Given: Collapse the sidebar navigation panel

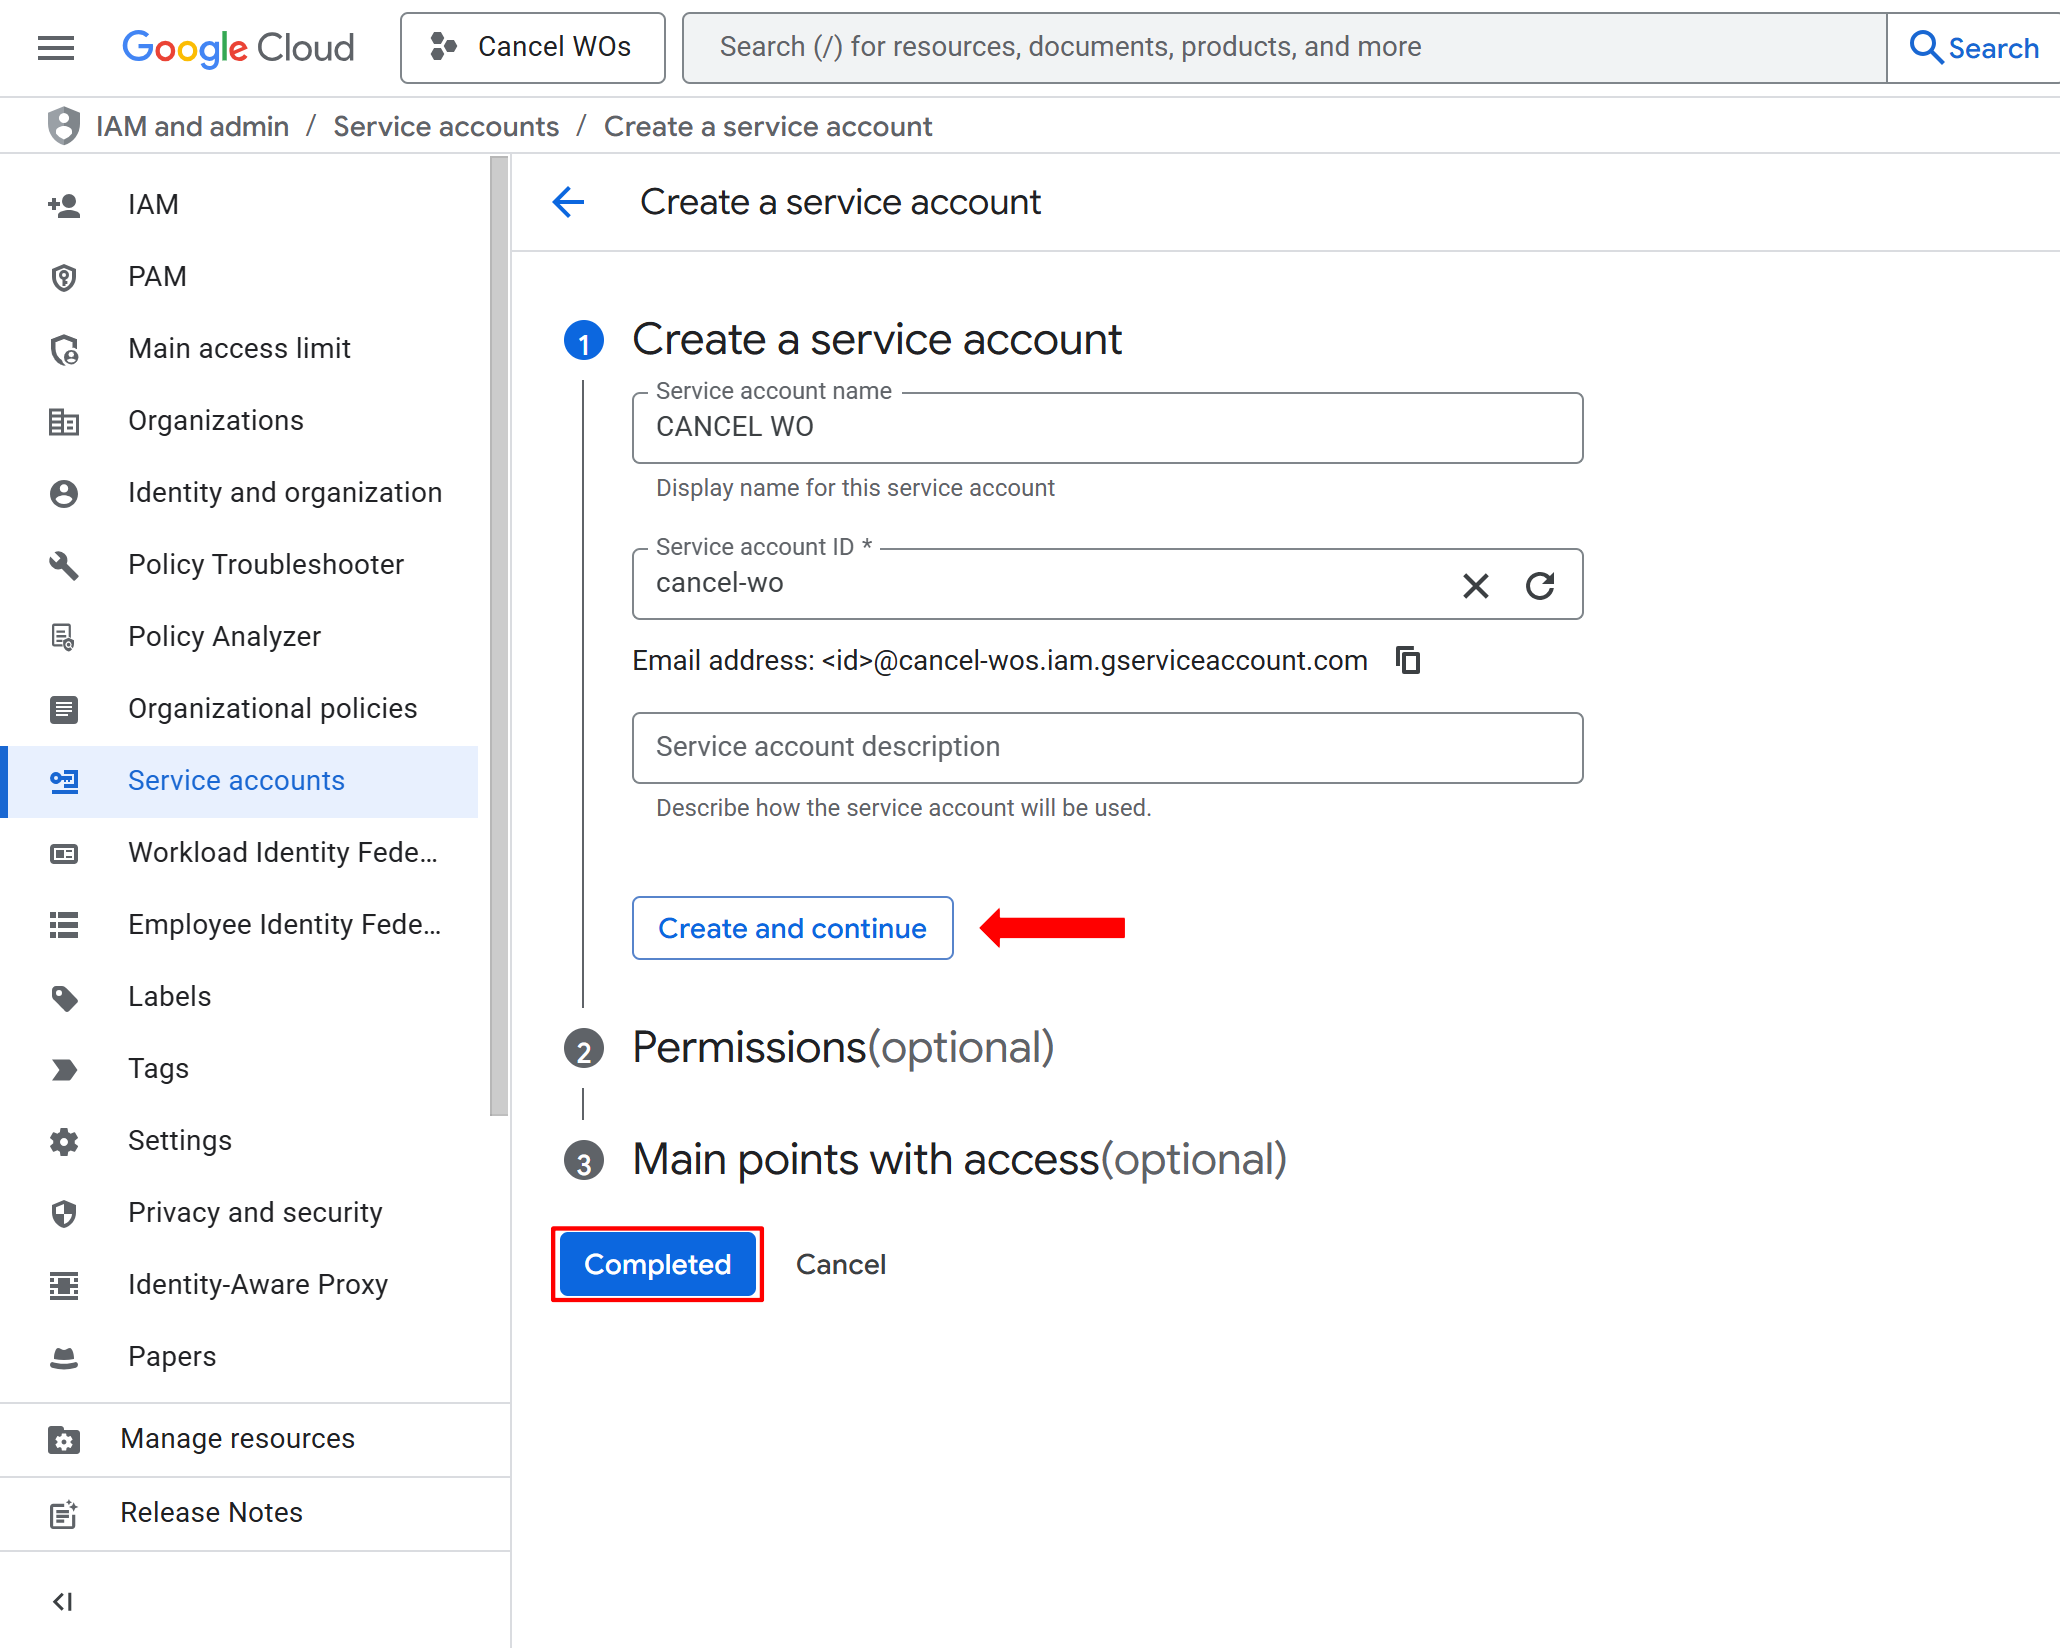Looking at the screenshot, I should [63, 1601].
